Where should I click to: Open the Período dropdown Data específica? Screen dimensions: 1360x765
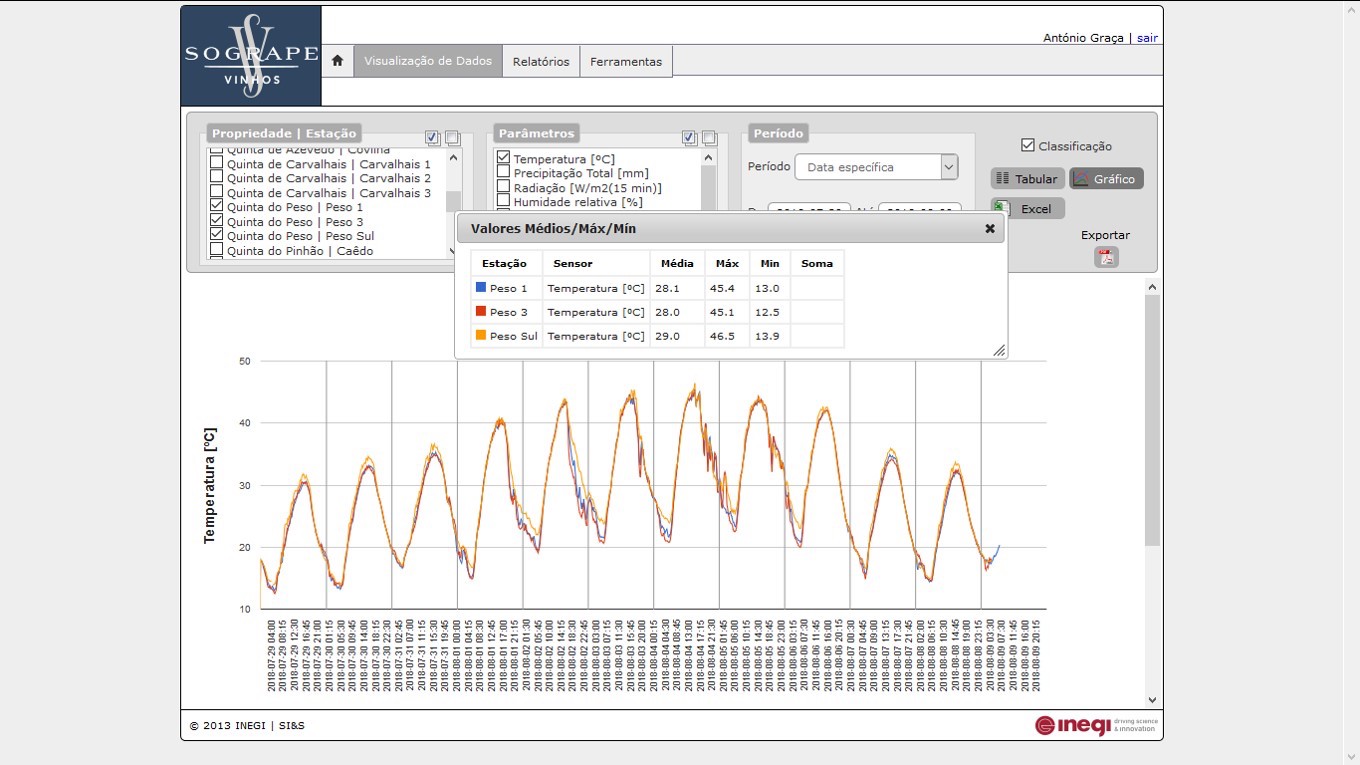pos(876,167)
